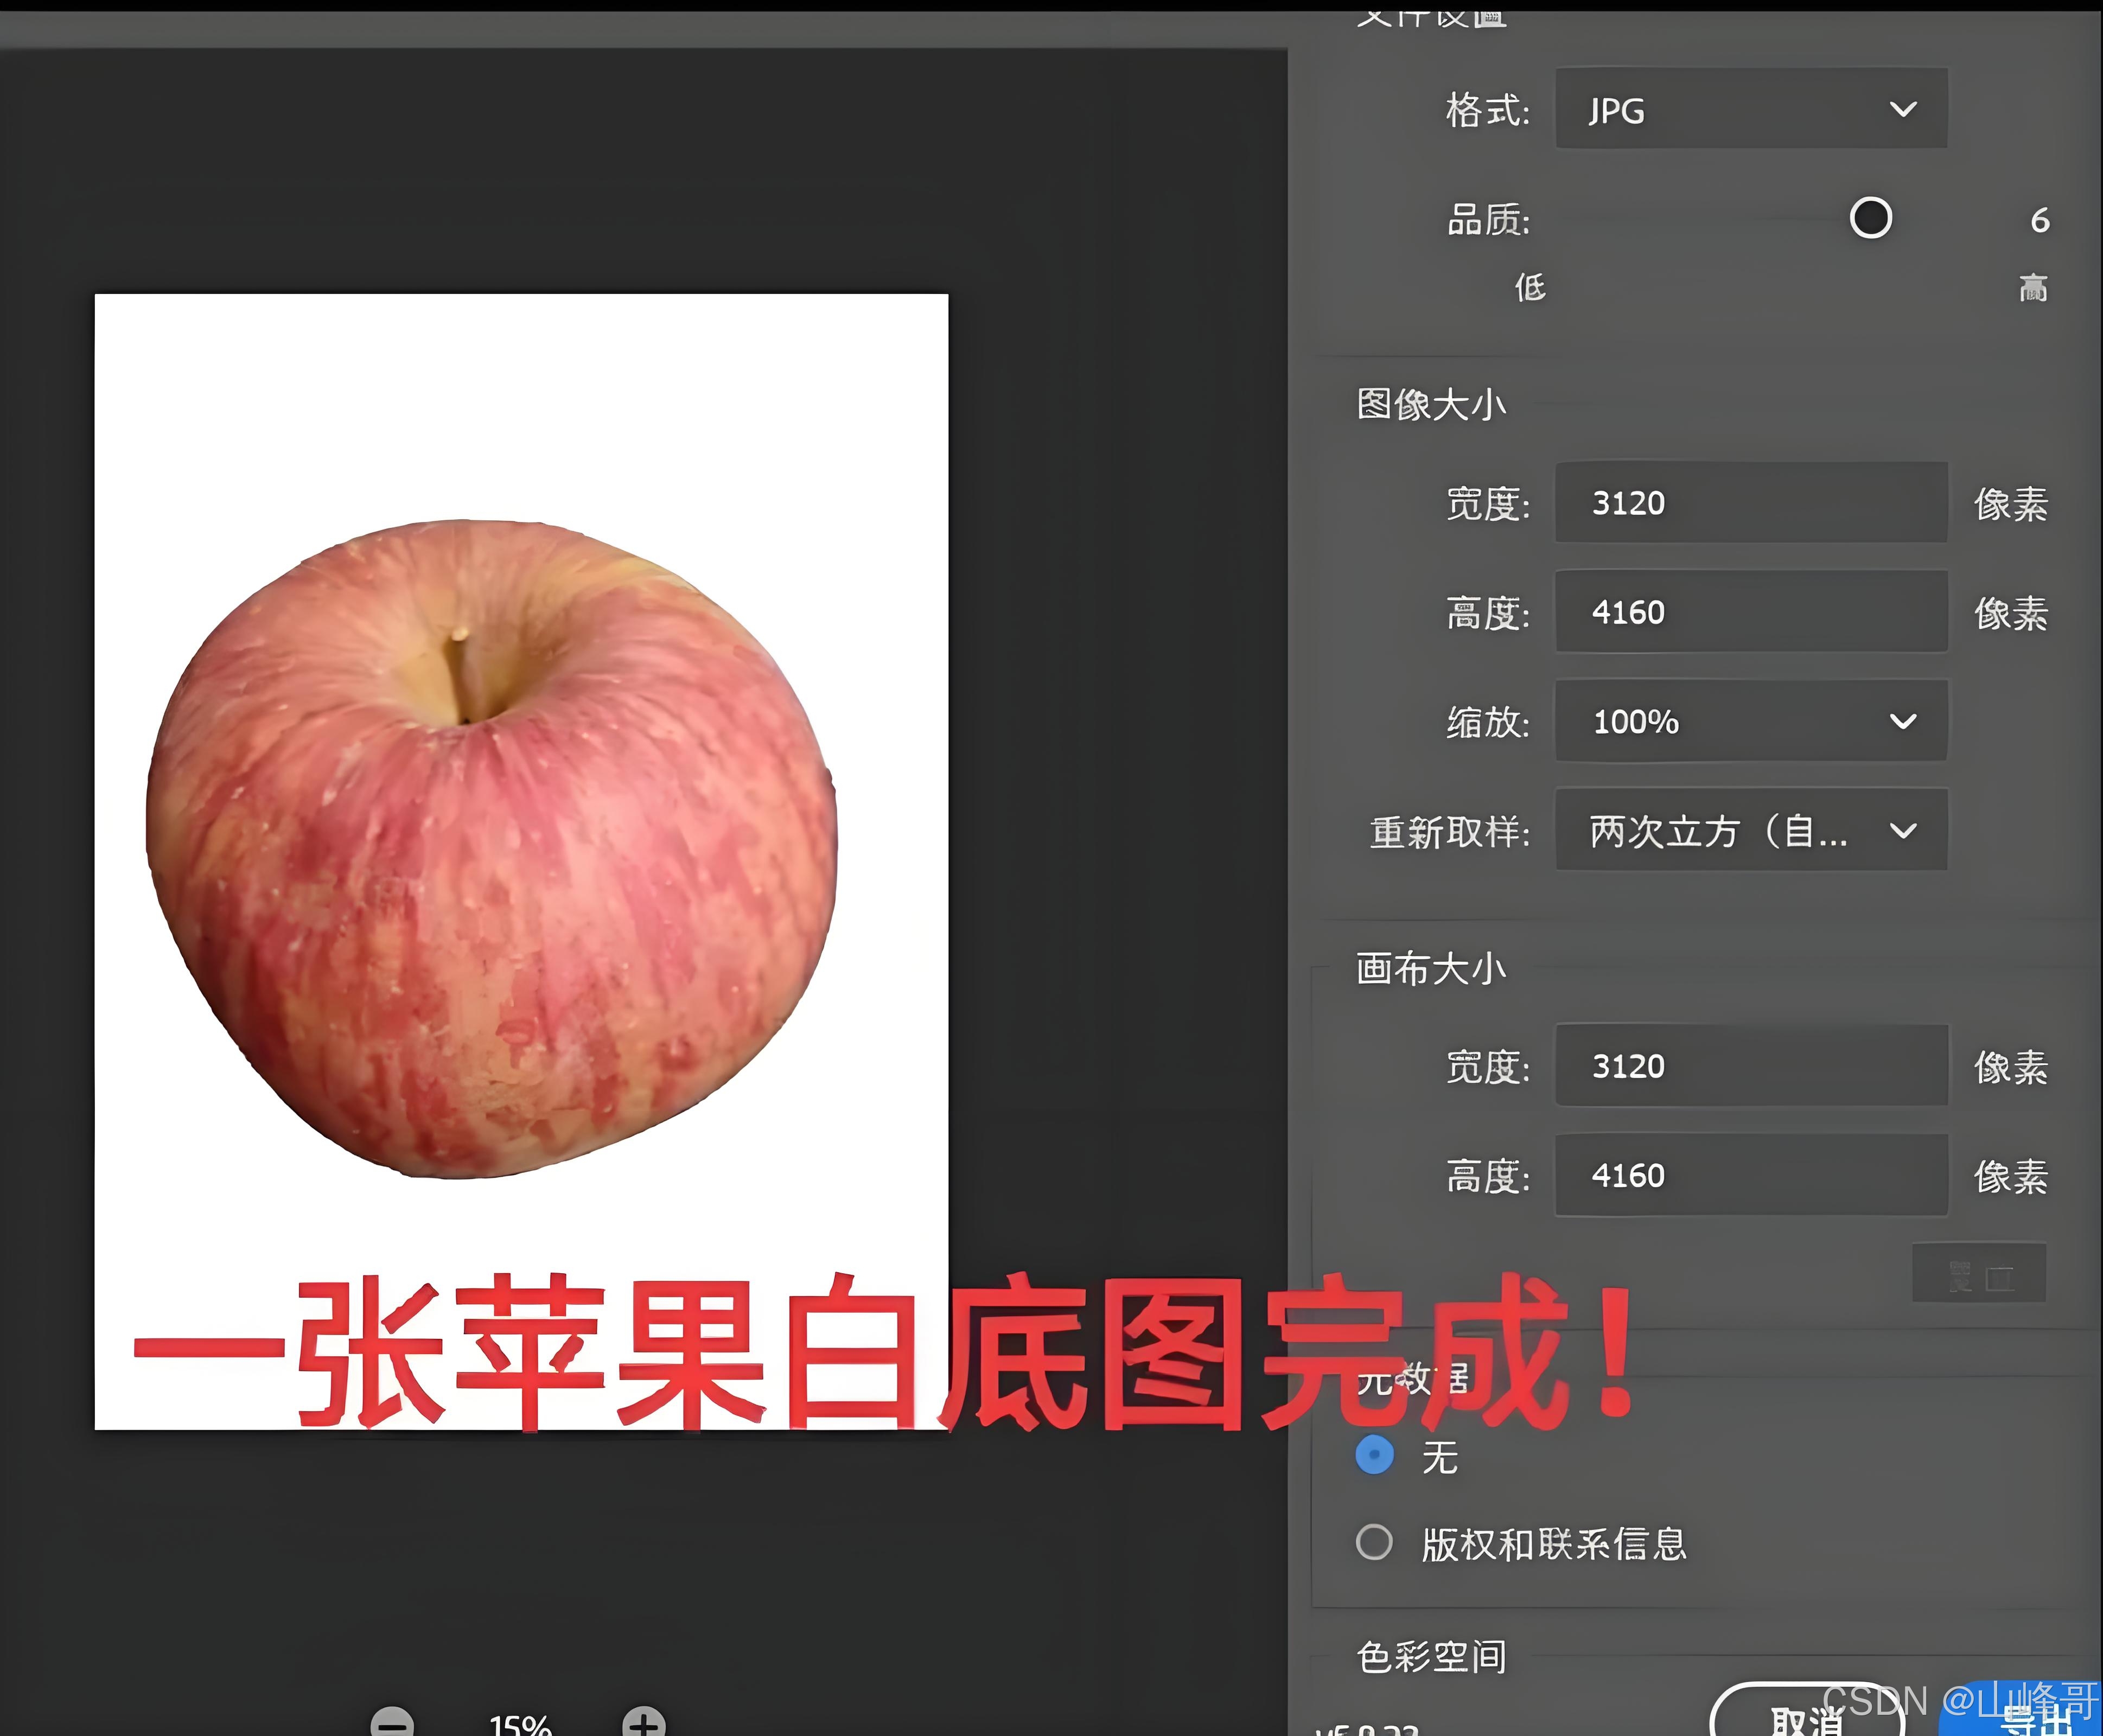Open the 重新取样 method dropdown

(x=1750, y=830)
